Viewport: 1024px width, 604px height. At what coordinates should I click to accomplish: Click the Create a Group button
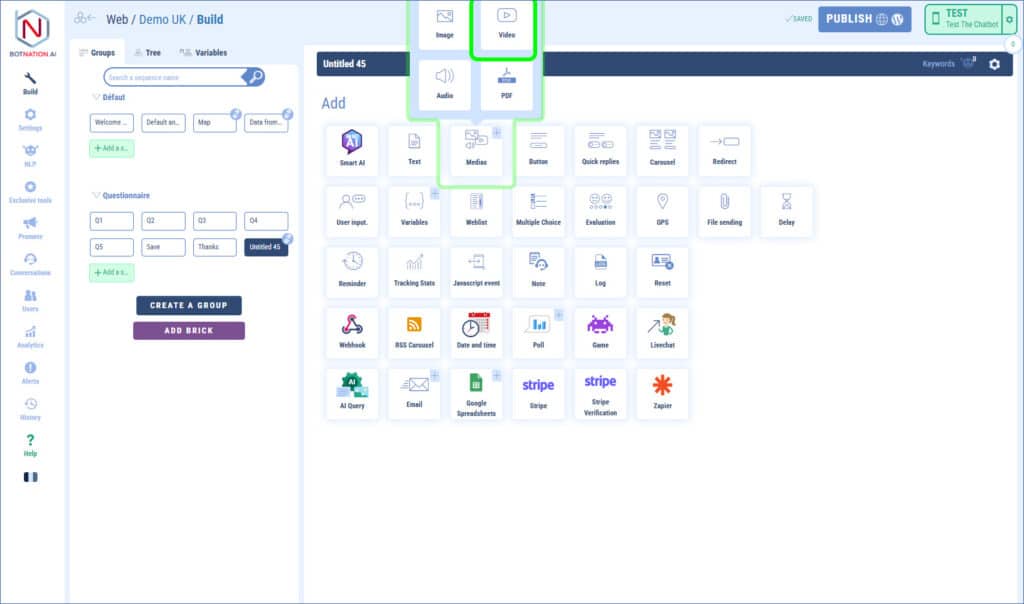188,305
